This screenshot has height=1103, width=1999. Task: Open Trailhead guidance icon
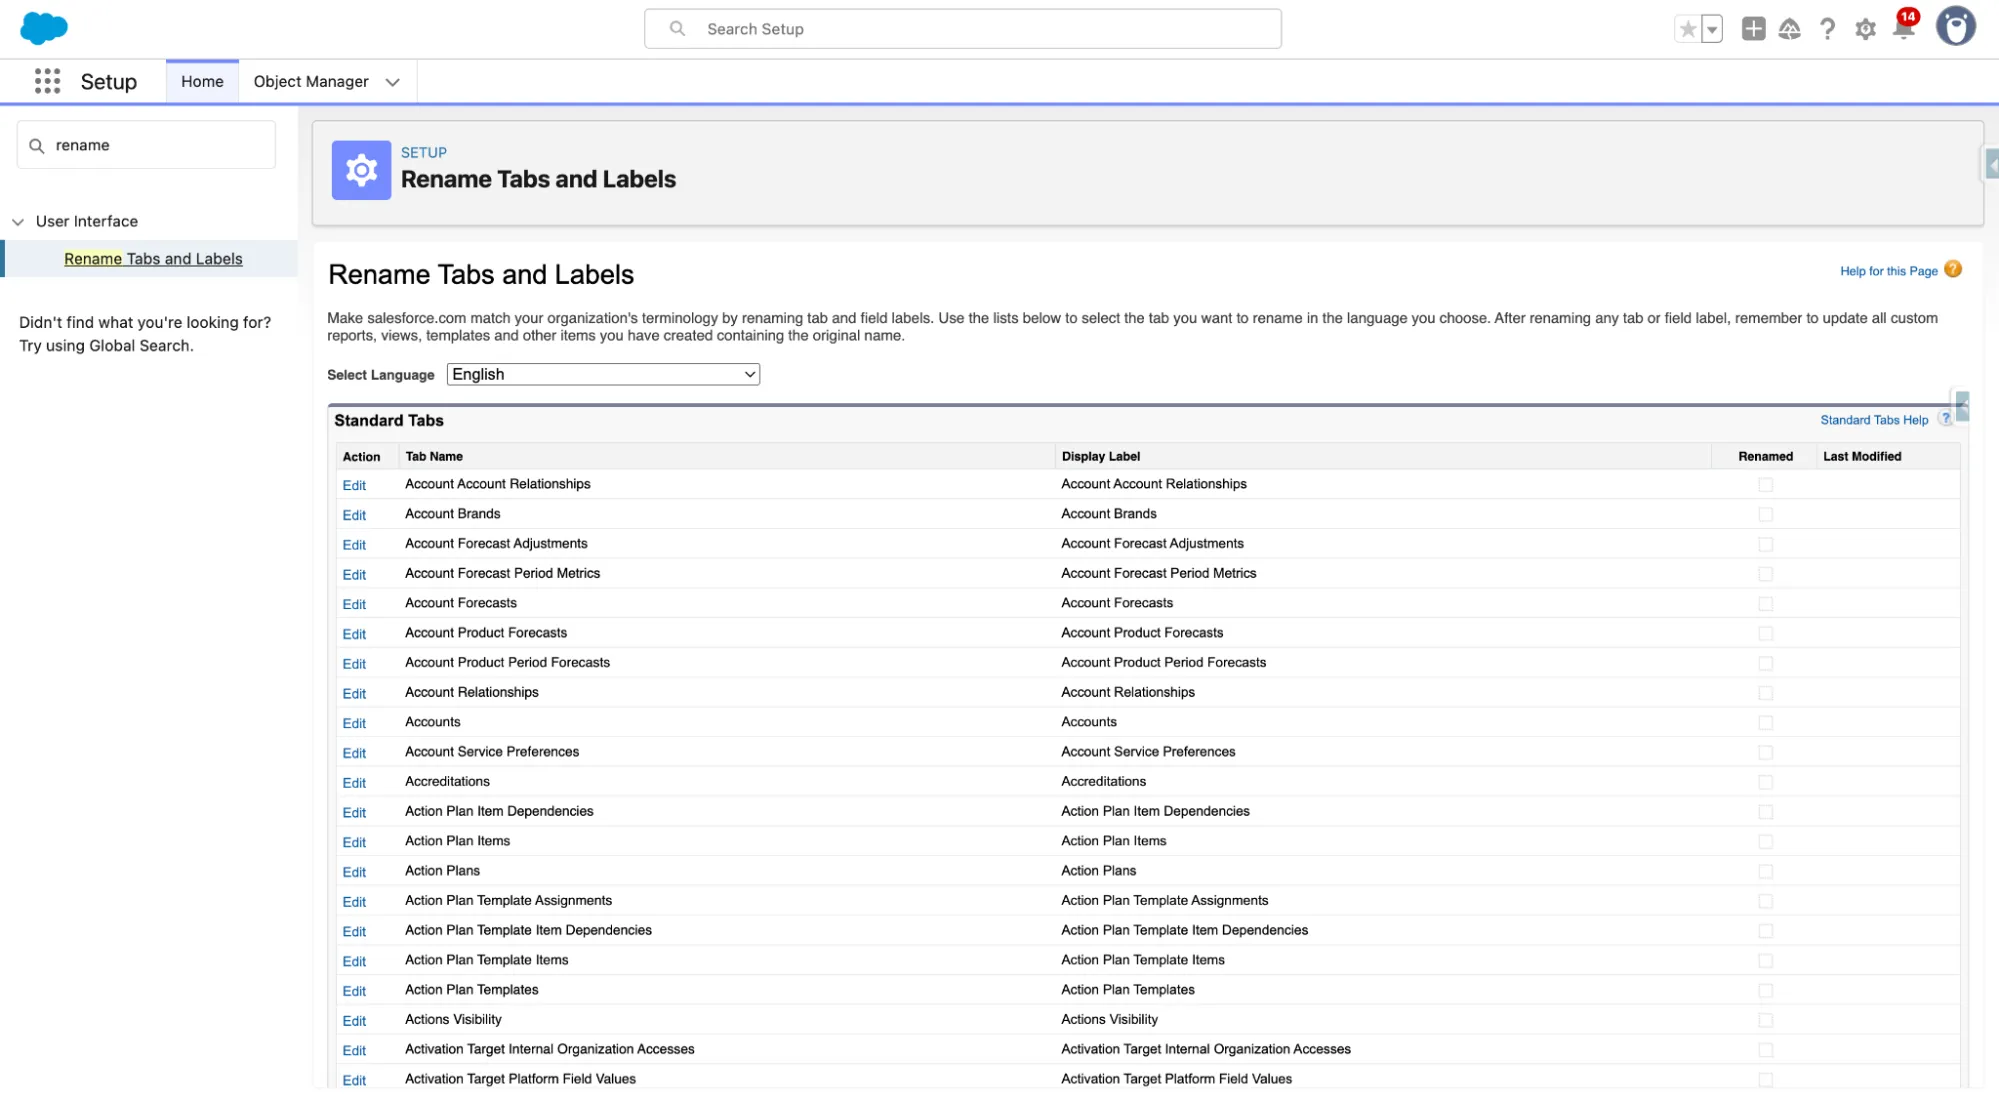1790,29
